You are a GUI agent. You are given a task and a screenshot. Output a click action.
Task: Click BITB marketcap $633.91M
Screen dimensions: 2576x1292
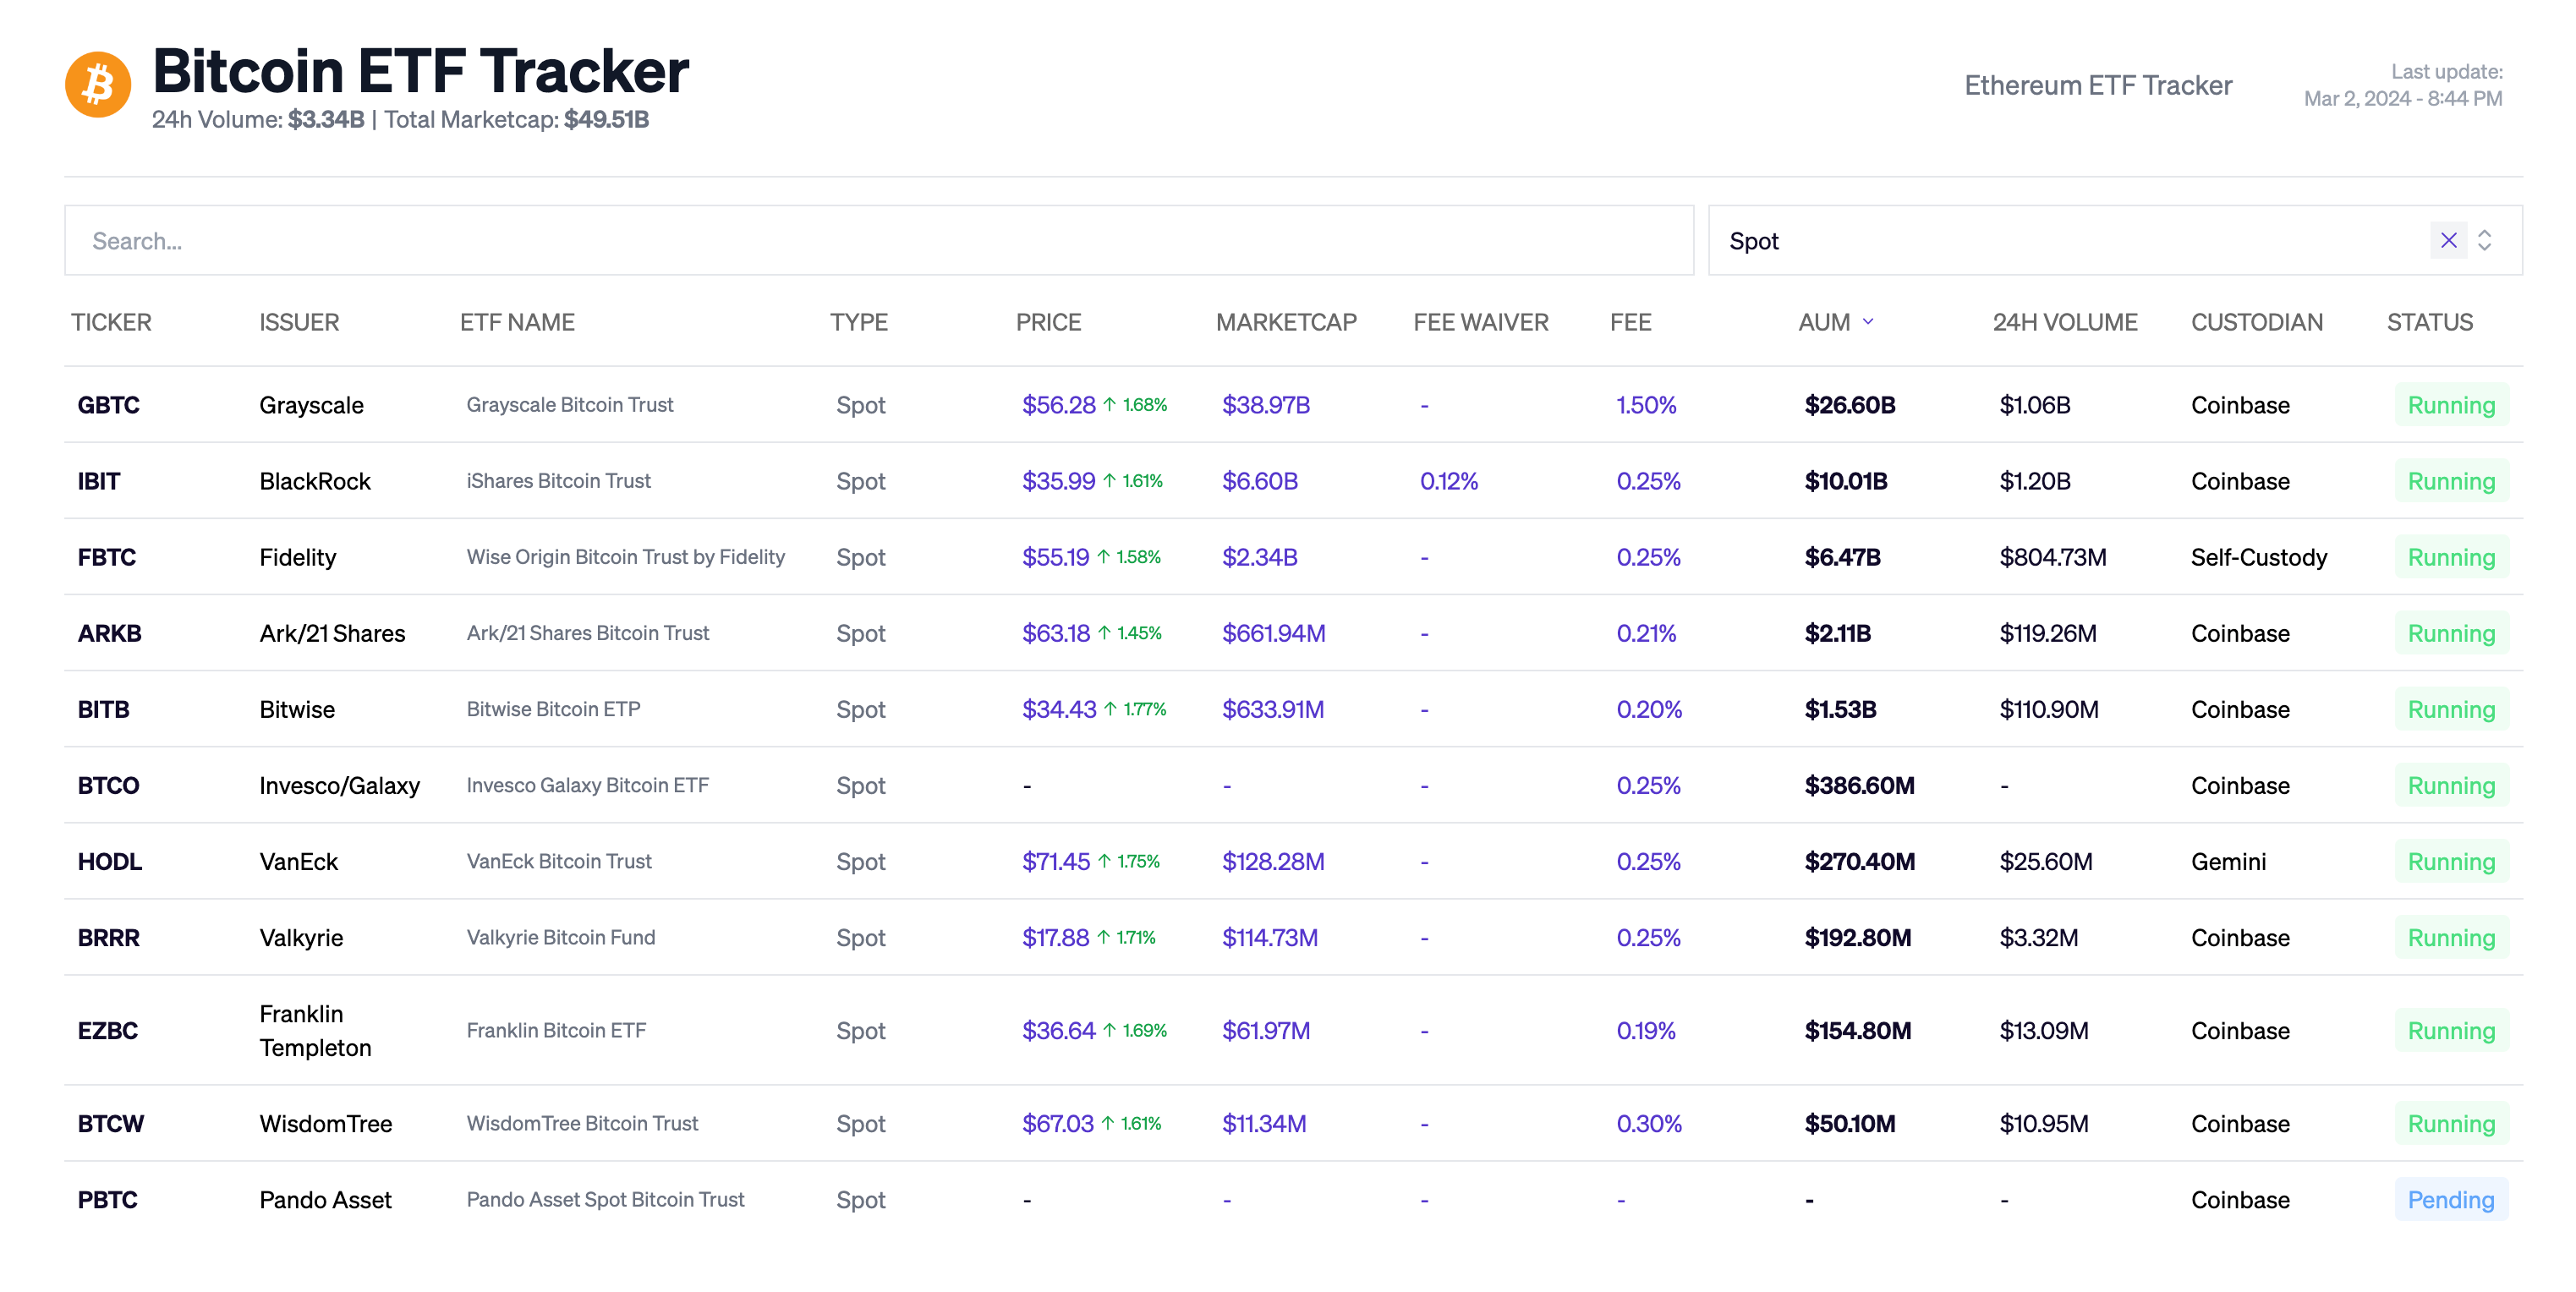point(1273,709)
